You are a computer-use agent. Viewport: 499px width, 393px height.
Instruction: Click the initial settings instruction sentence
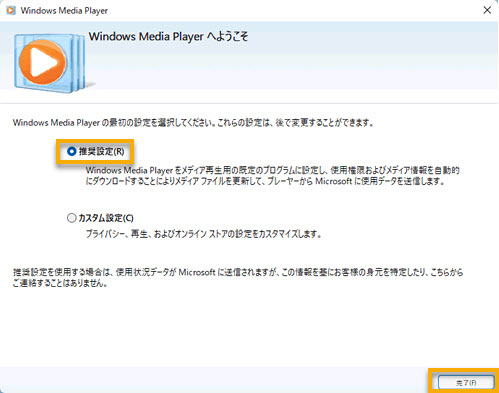(193, 123)
